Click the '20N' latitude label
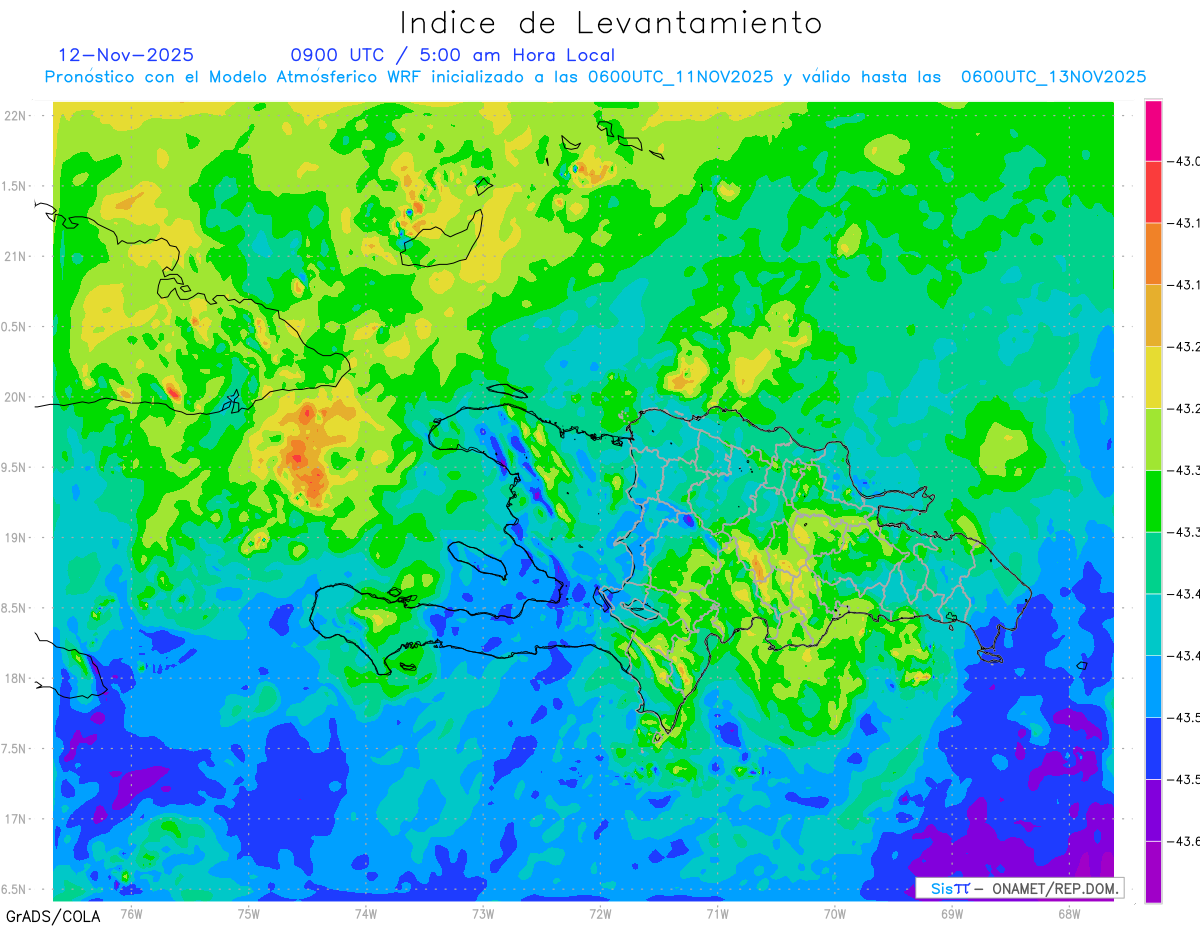The width and height of the screenshot is (1200, 927). click(14, 397)
